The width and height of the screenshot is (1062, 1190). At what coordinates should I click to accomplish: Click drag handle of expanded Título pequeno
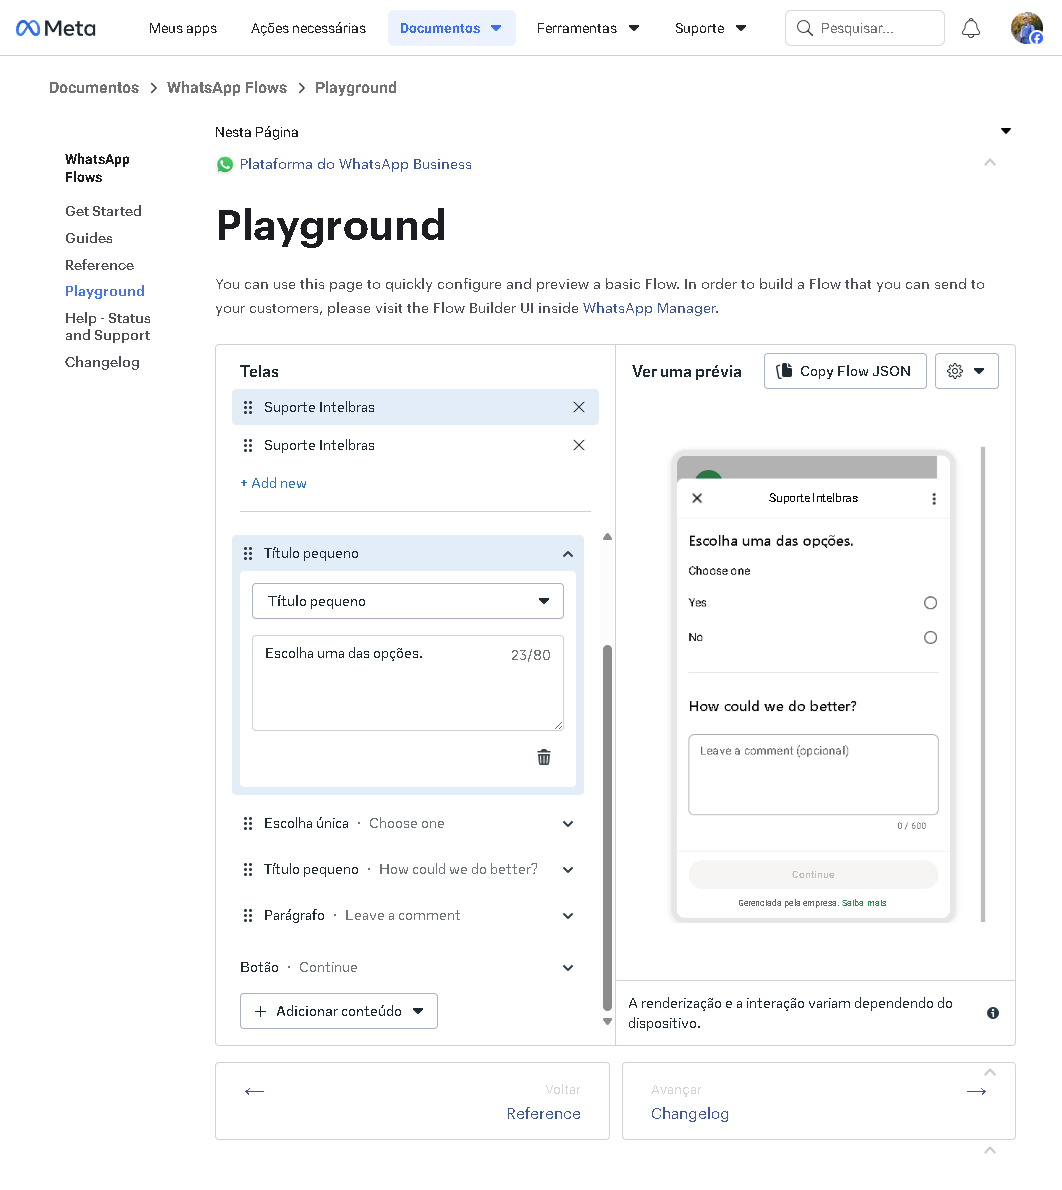247,554
